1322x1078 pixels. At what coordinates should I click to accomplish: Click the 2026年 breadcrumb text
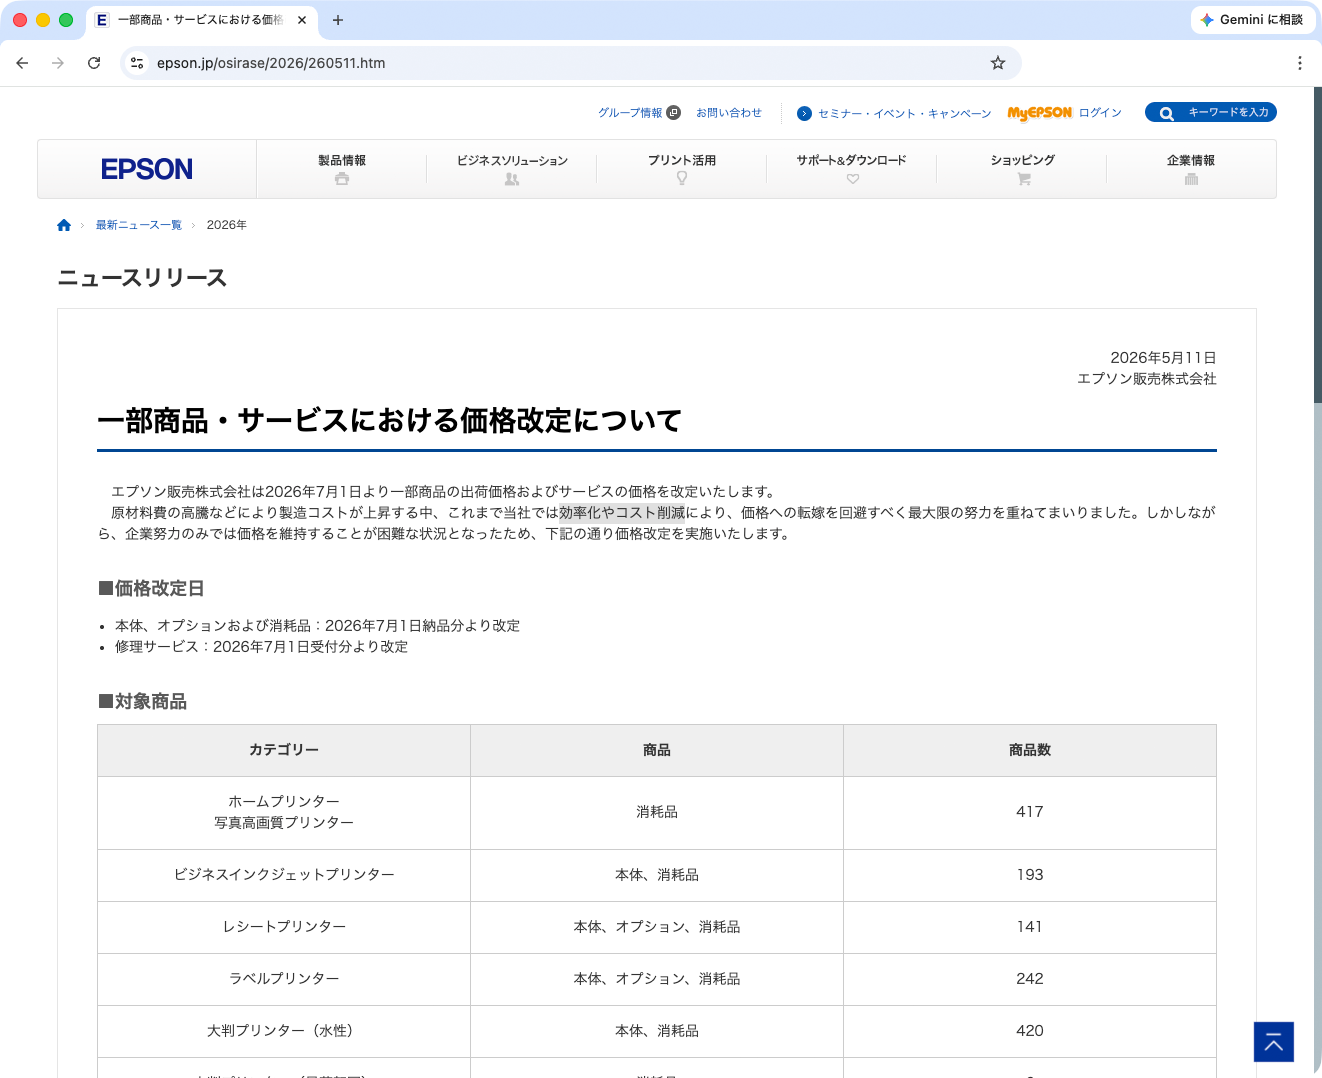tap(227, 225)
